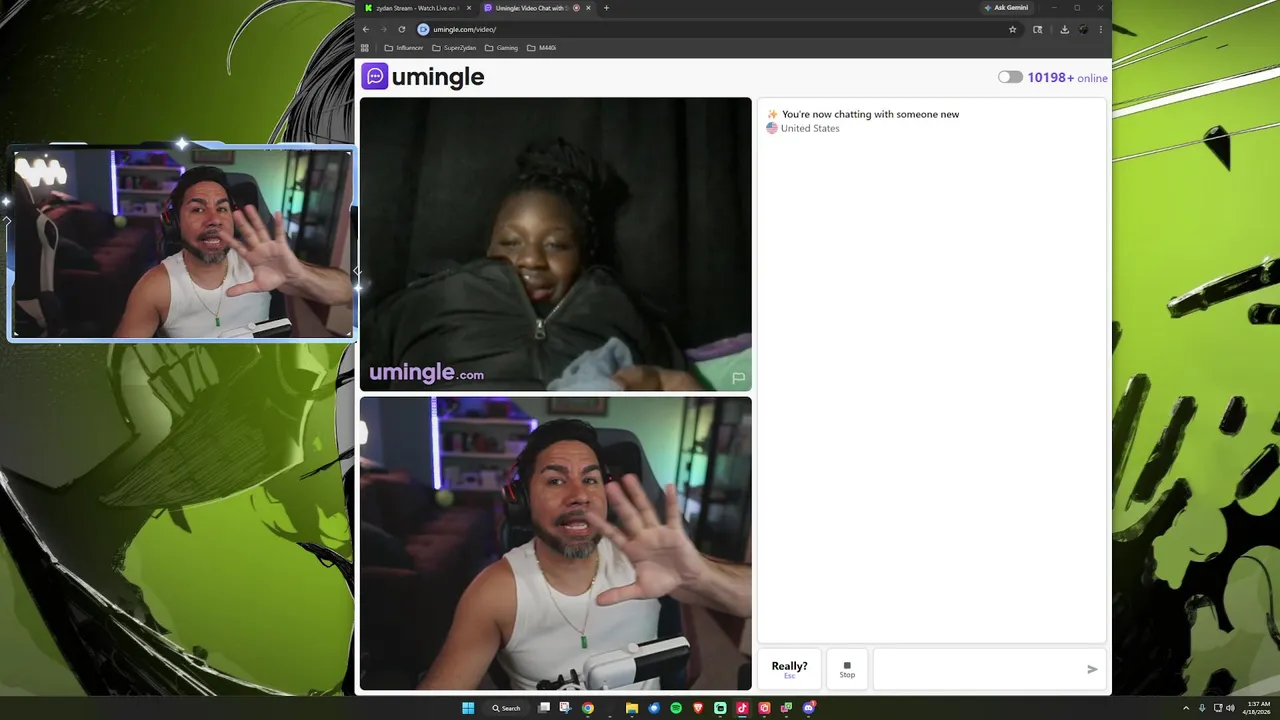Open a new browser tab
The height and width of the screenshot is (720, 1280).
[606, 8]
